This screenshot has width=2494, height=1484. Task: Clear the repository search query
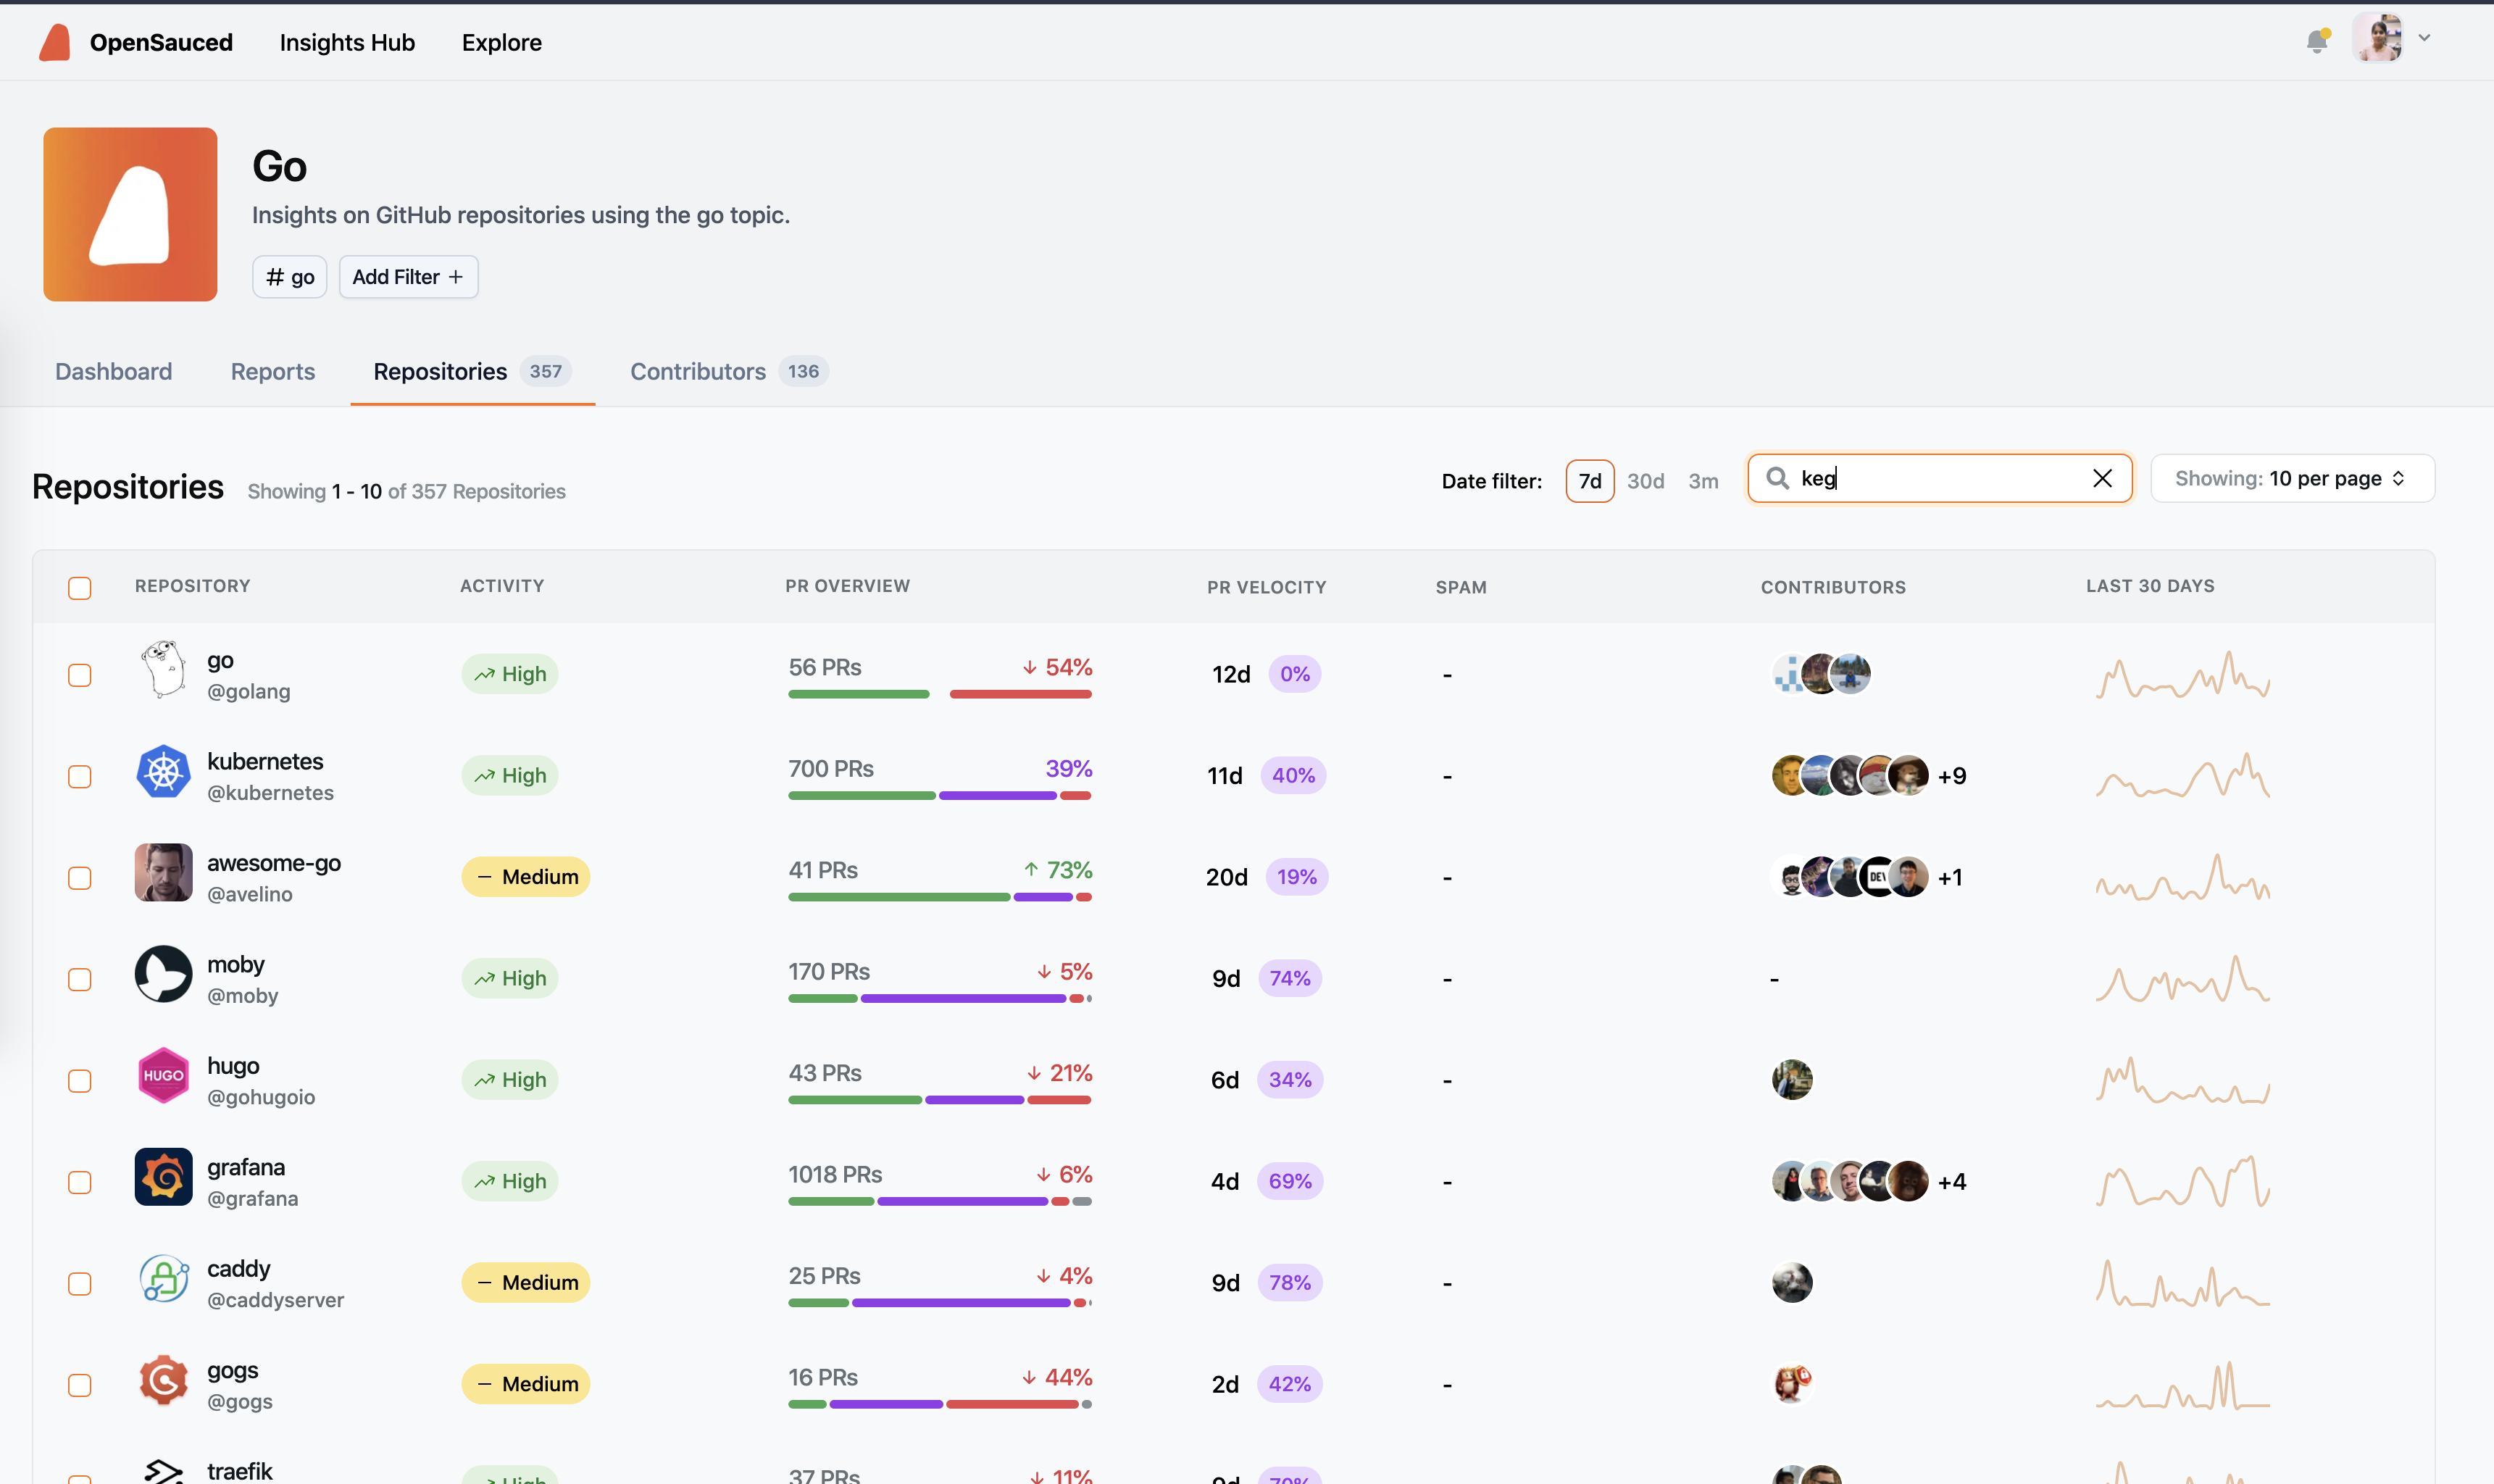[x=2103, y=478]
